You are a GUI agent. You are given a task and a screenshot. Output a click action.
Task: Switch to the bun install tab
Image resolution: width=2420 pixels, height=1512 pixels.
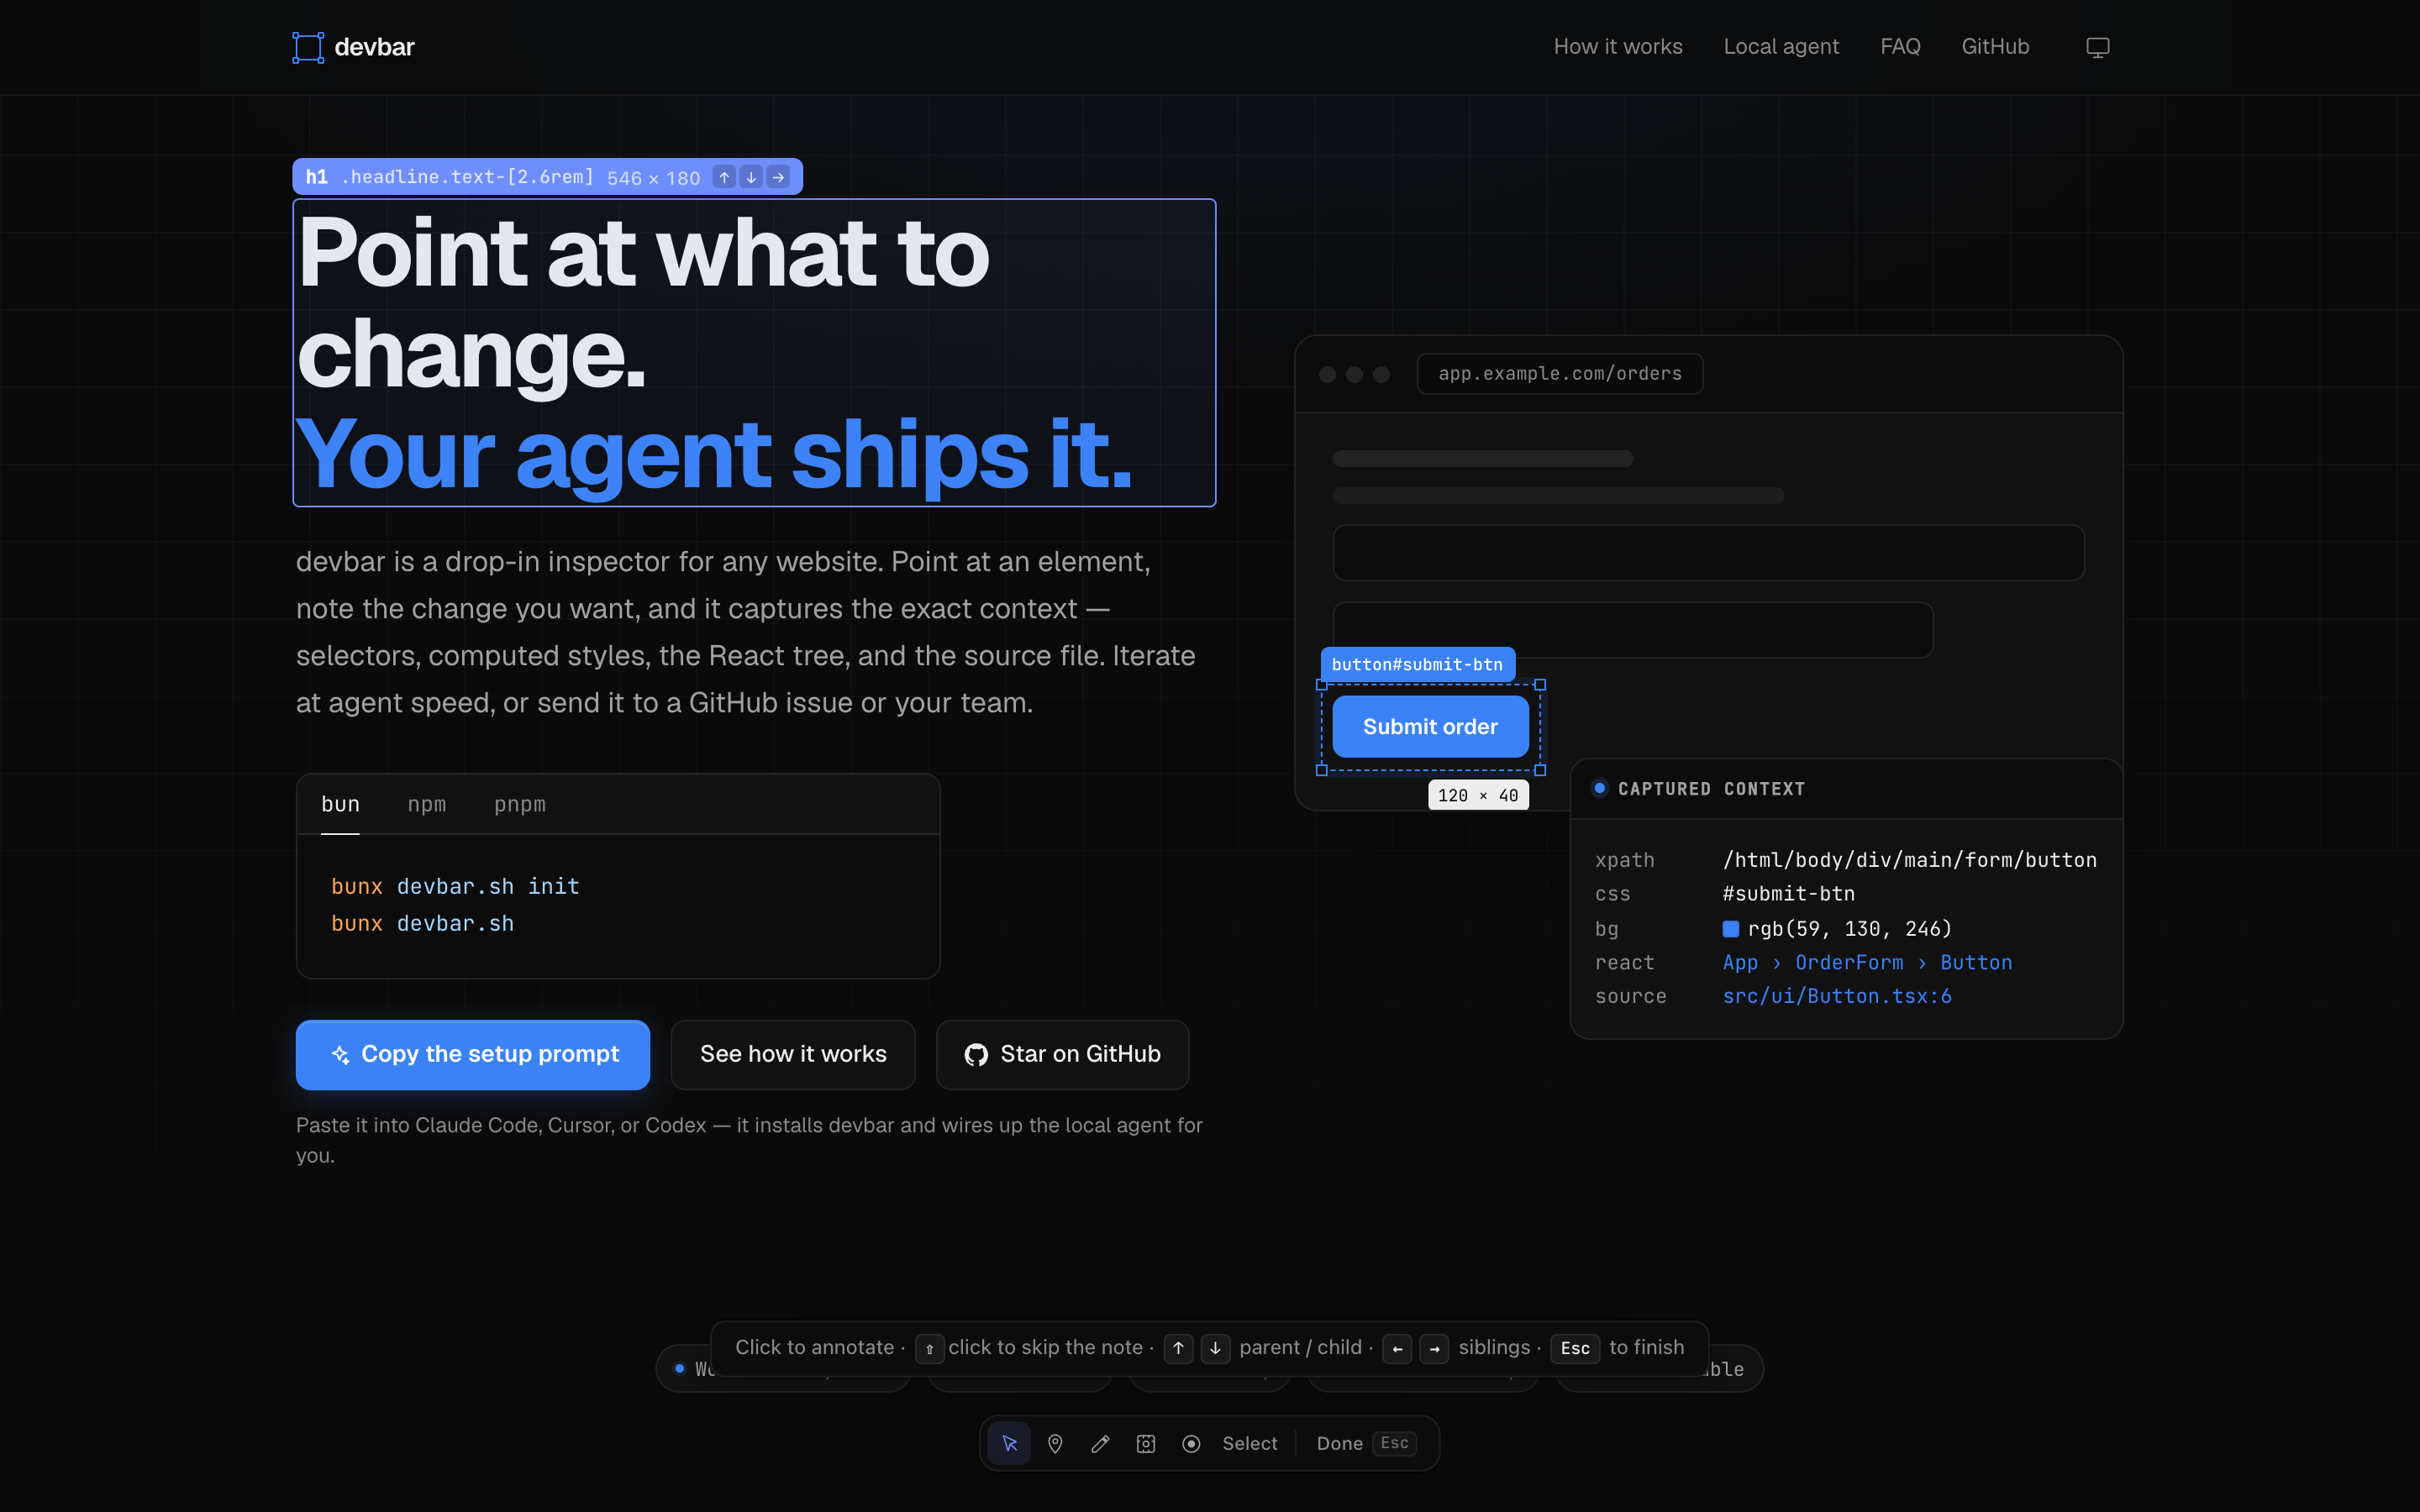pyautogui.click(x=340, y=804)
